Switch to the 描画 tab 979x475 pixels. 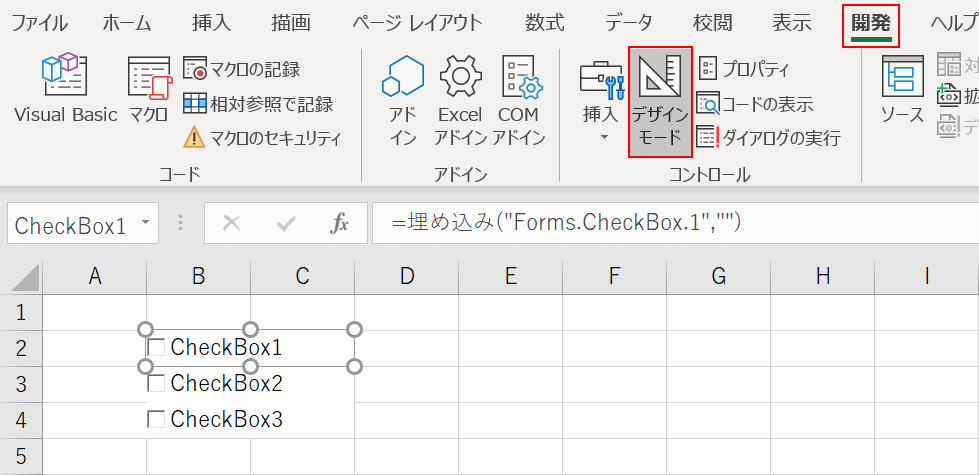click(291, 24)
